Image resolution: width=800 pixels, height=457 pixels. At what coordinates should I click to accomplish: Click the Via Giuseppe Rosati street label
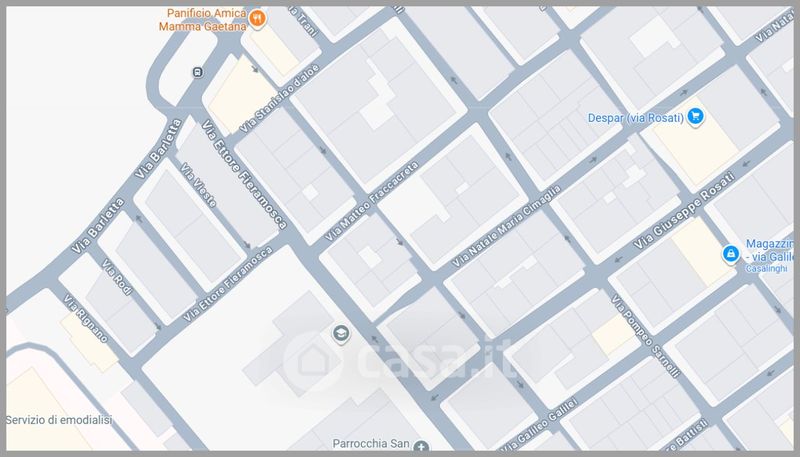point(683,212)
